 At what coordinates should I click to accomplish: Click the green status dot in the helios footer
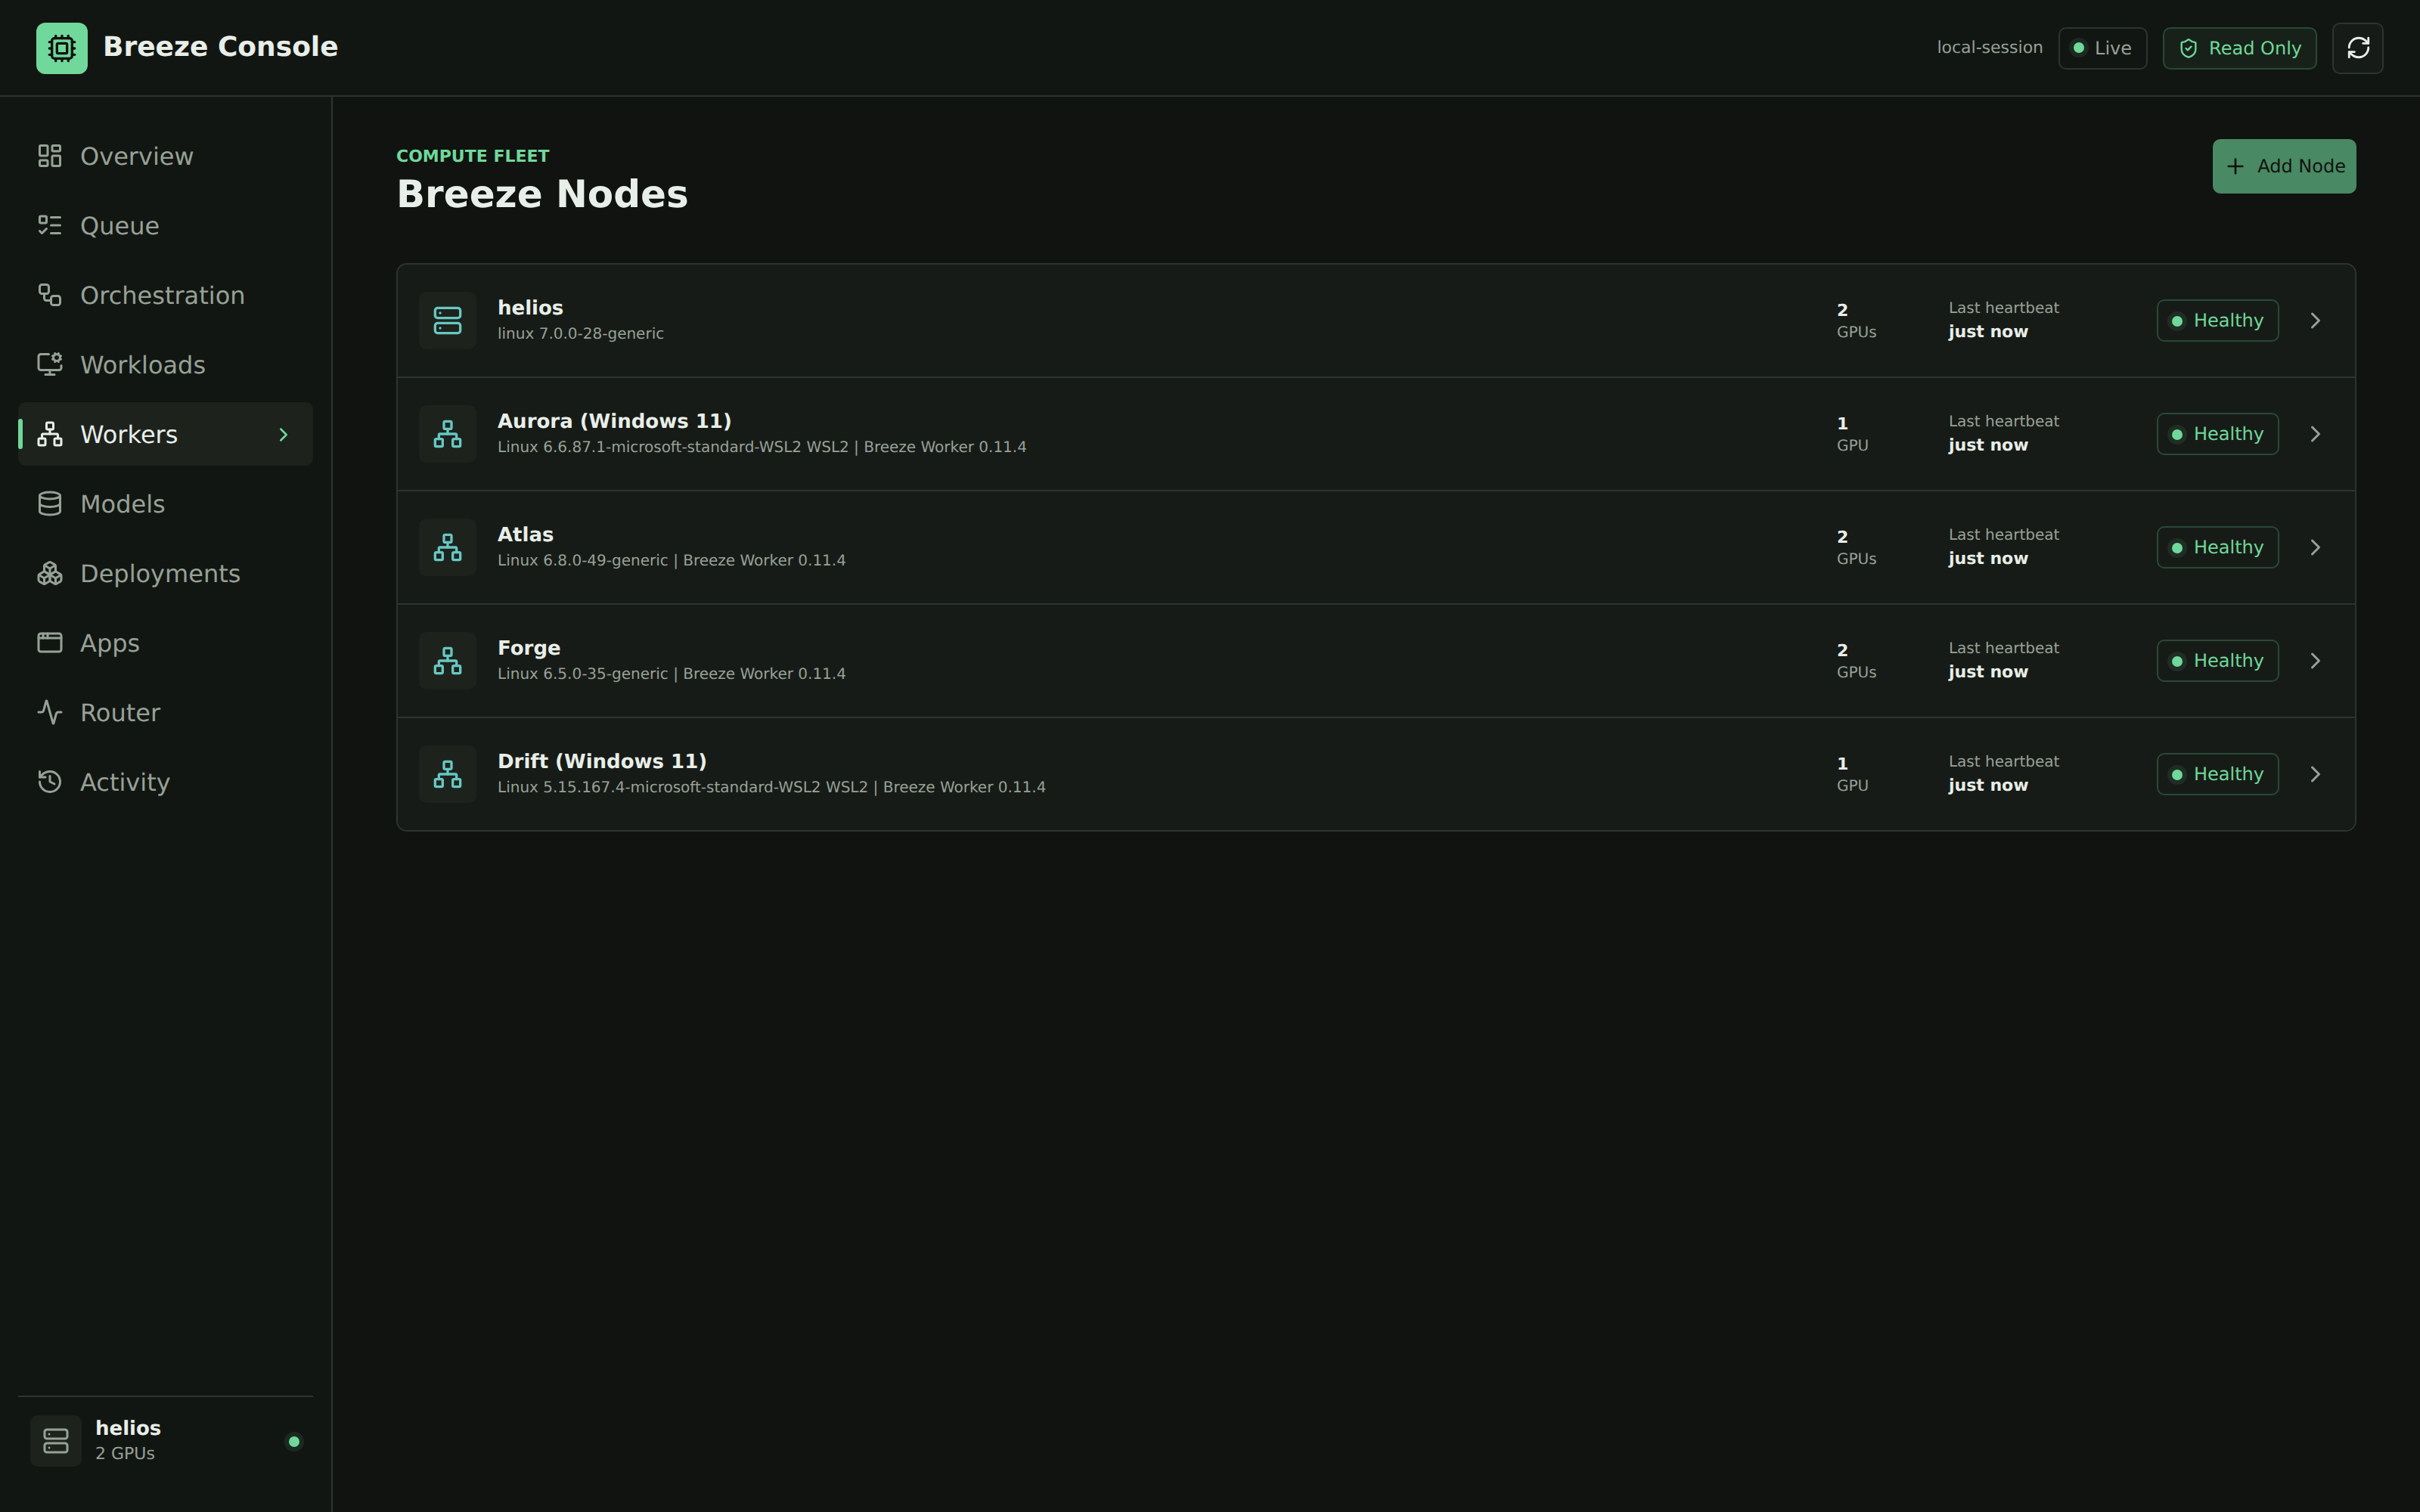294,1441
